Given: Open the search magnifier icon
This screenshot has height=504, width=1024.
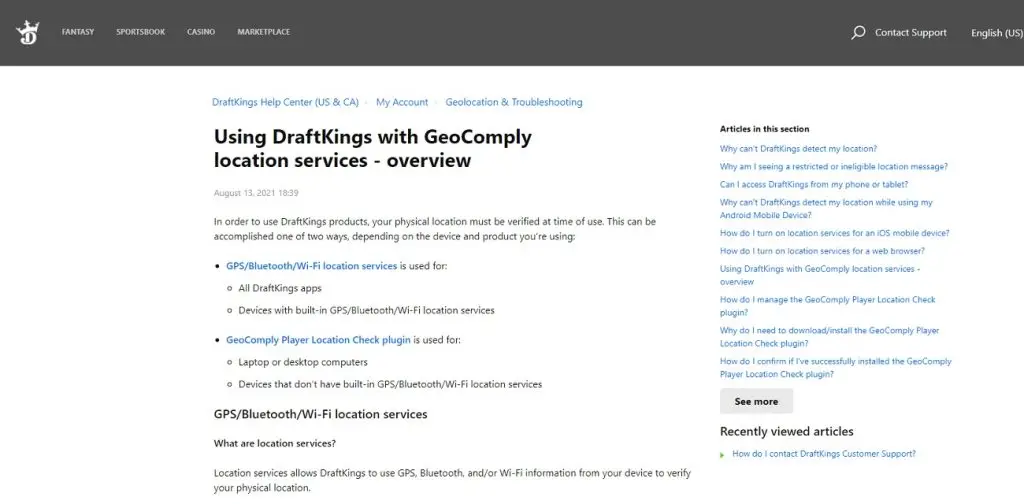Looking at the screenshot, I should 858,33.
